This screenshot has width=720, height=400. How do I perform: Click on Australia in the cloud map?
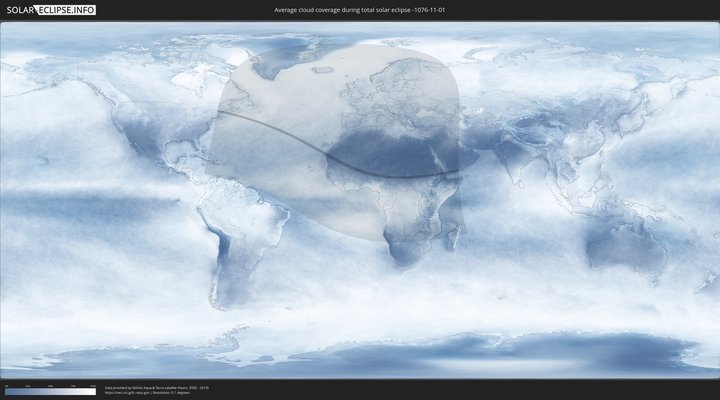pos(625,247)
